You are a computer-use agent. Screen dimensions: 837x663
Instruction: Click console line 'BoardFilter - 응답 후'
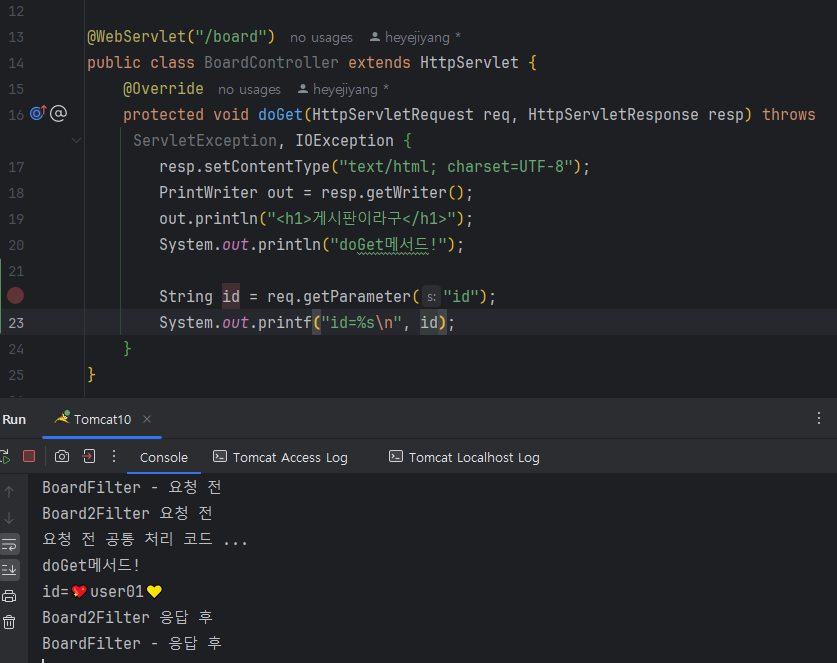[132, 643]
